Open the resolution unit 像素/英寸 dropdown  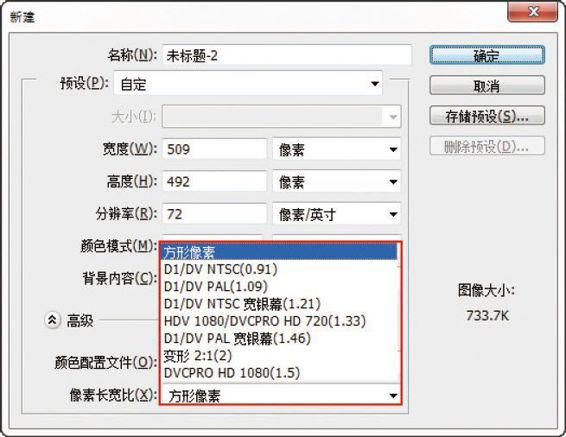(x=336, y=214)
